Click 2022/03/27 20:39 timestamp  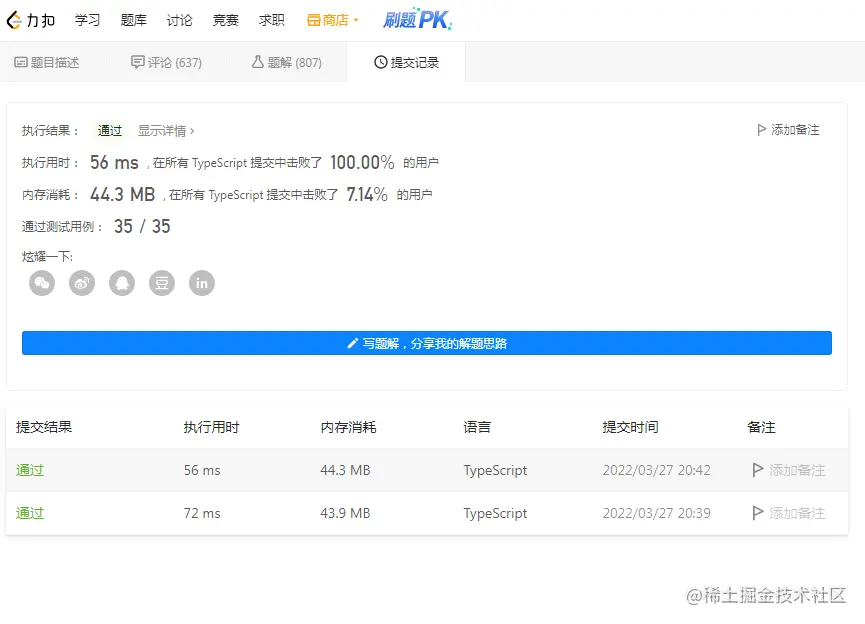click(x=656, y=513)
